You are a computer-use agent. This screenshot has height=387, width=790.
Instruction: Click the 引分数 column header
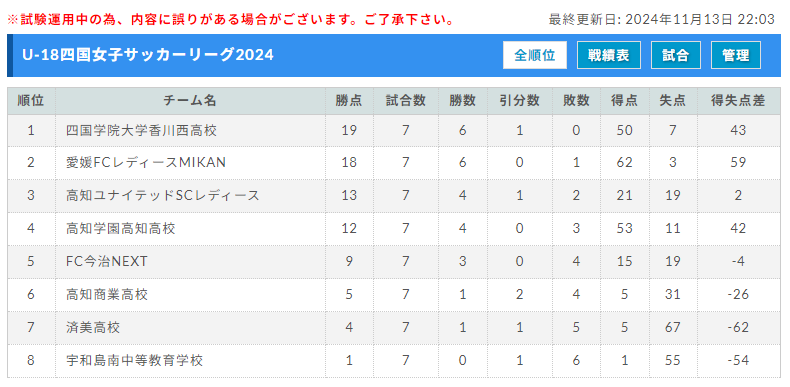click(520, 101)
